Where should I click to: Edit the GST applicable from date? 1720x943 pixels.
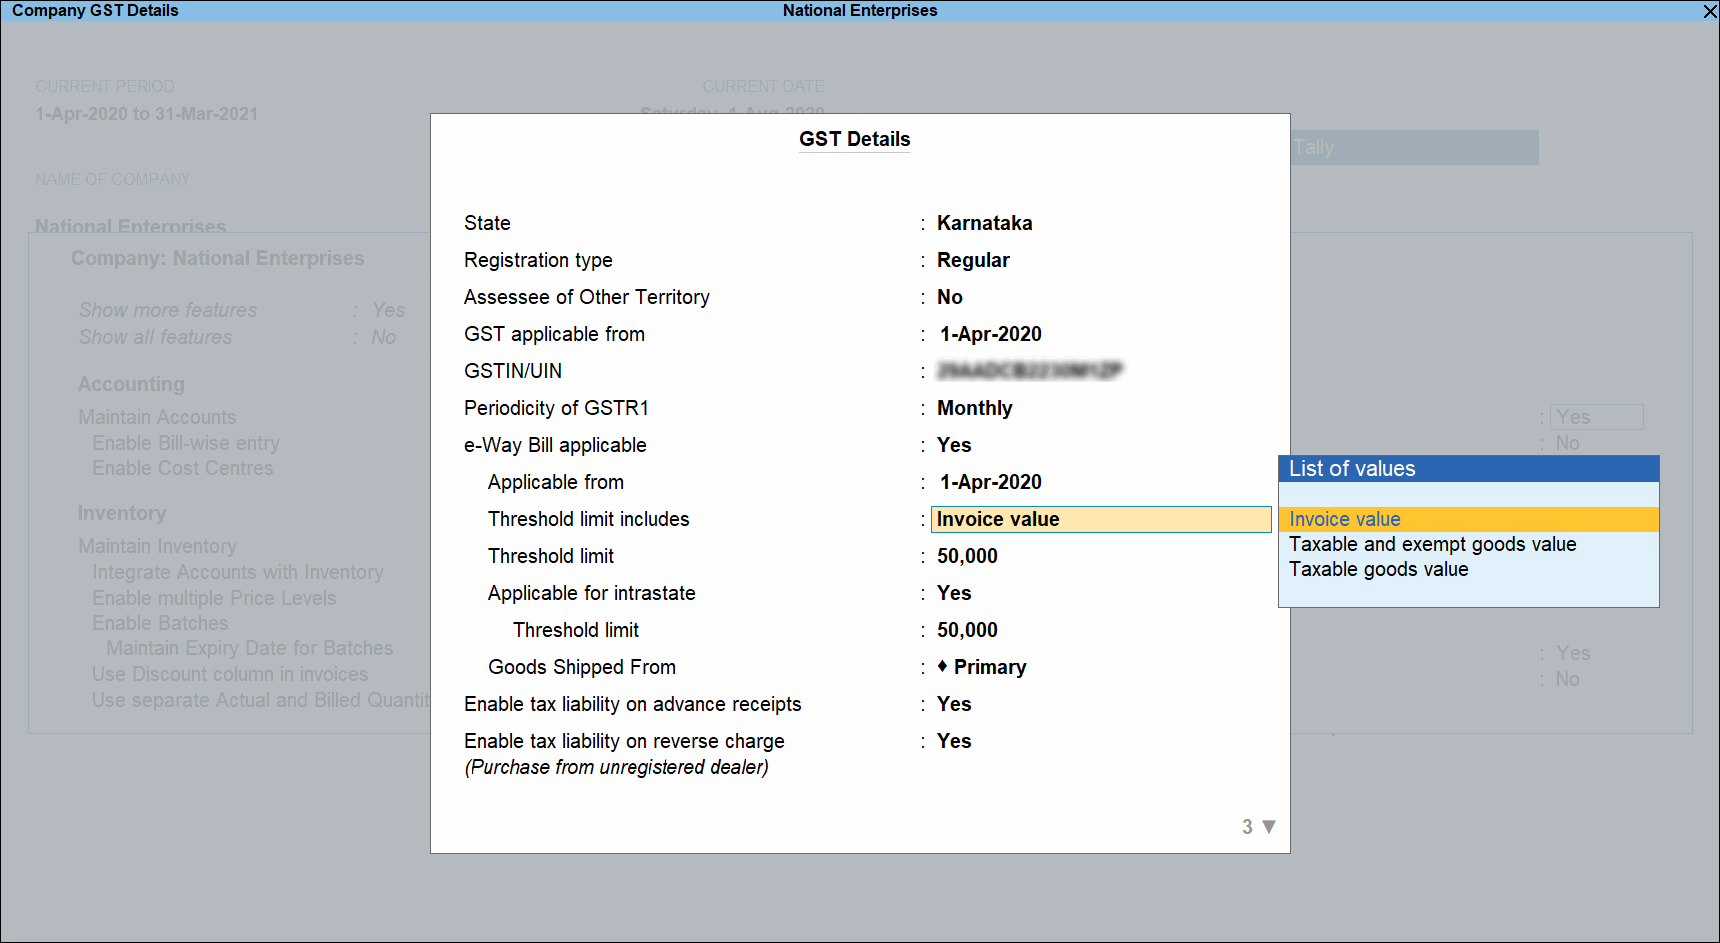pos(990,334)
